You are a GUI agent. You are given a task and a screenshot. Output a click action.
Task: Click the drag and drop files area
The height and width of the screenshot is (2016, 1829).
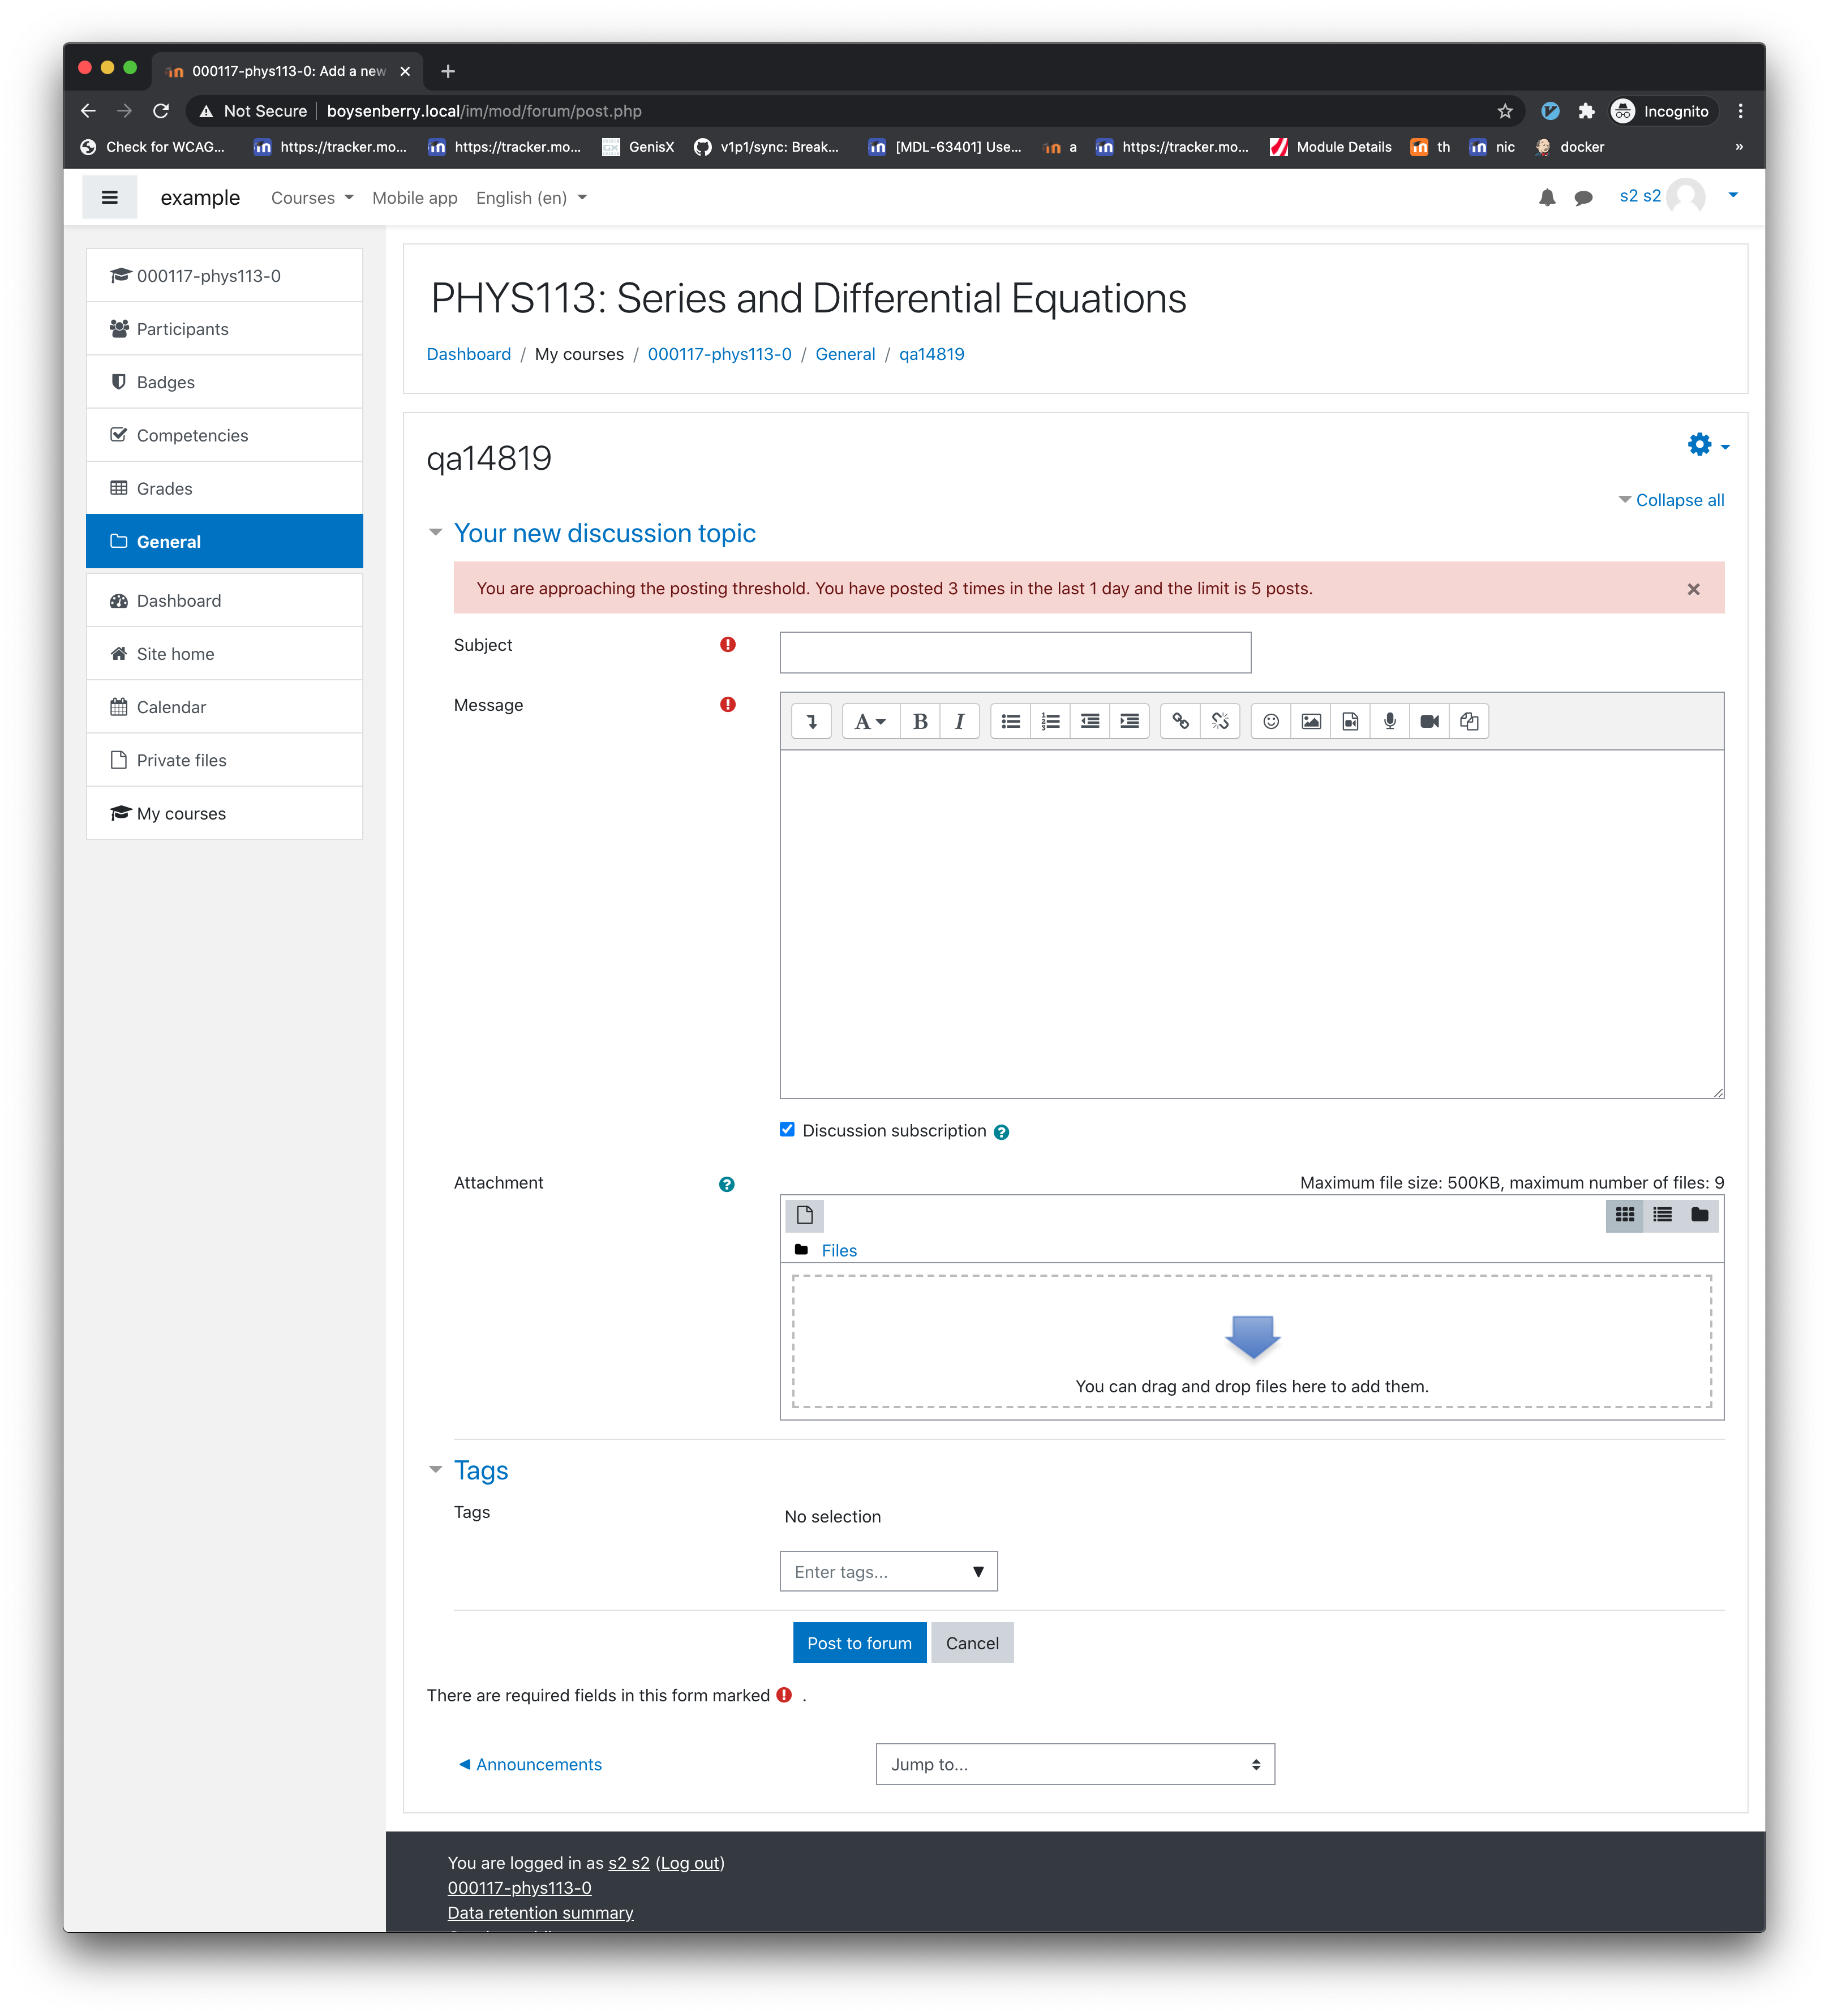[x=1251, y=1342]
